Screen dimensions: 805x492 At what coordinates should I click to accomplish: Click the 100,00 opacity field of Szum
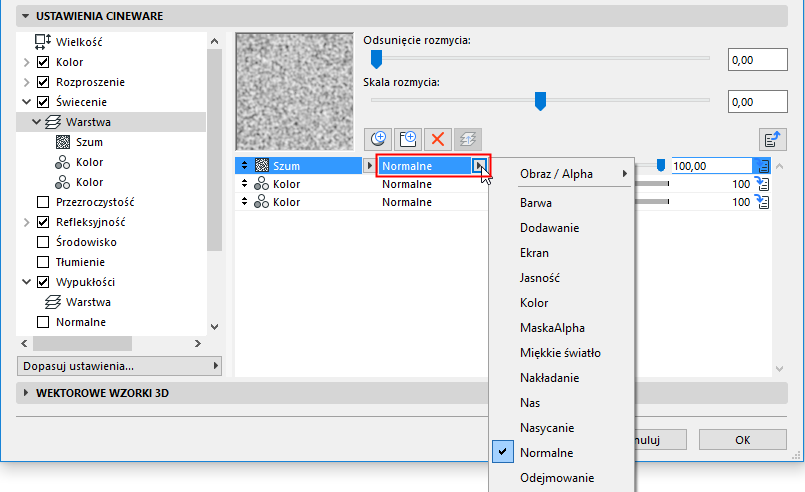[712, 165]
